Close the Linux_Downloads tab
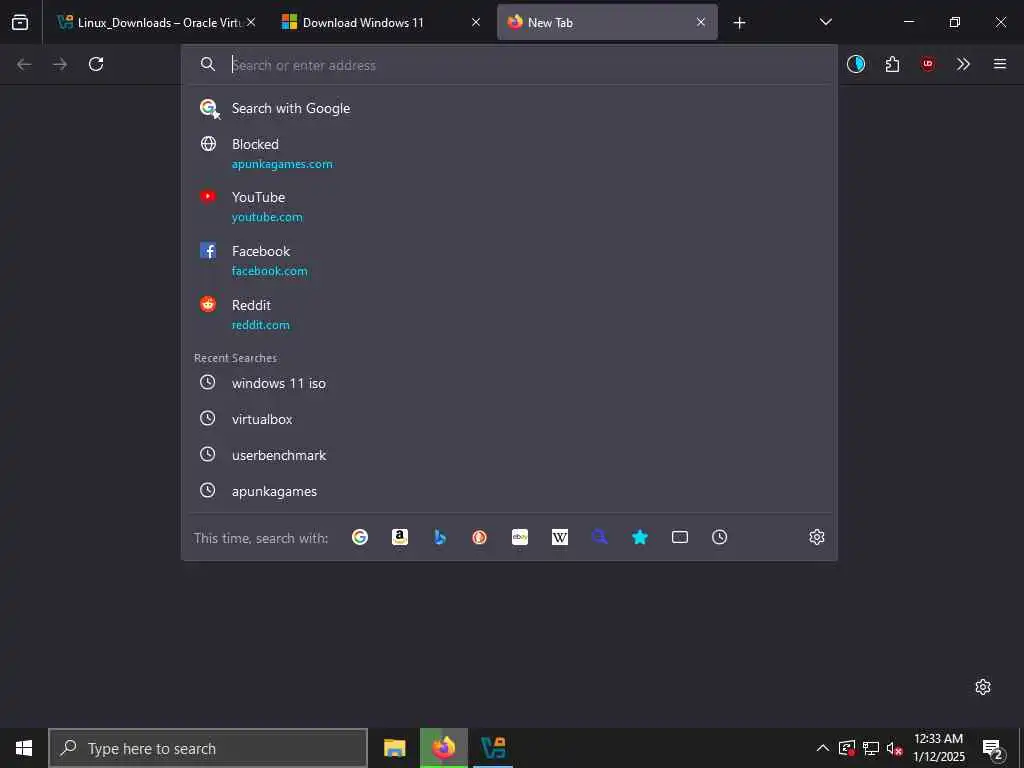 pyautogui.click(x=251, y=22)
